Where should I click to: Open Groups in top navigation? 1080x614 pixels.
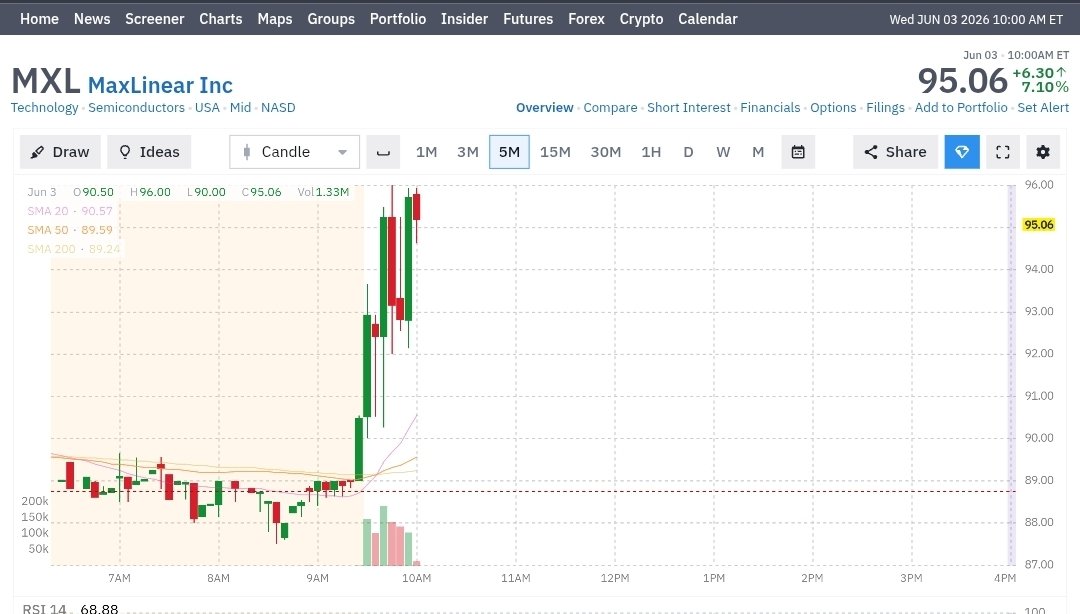coord(331,19)
